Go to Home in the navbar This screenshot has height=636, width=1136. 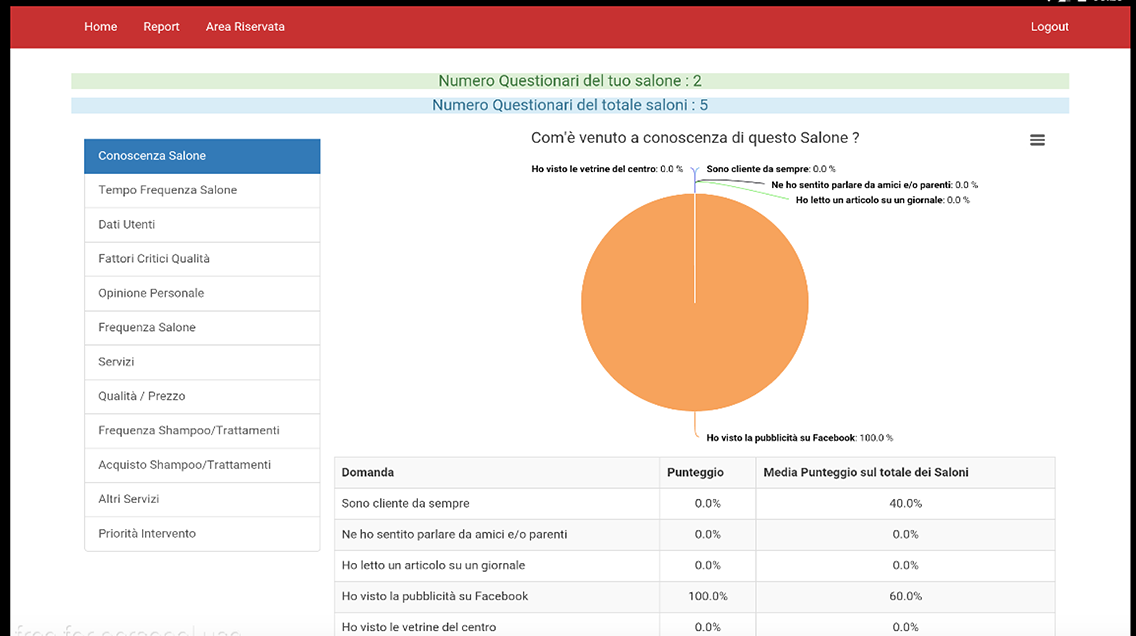100,27
